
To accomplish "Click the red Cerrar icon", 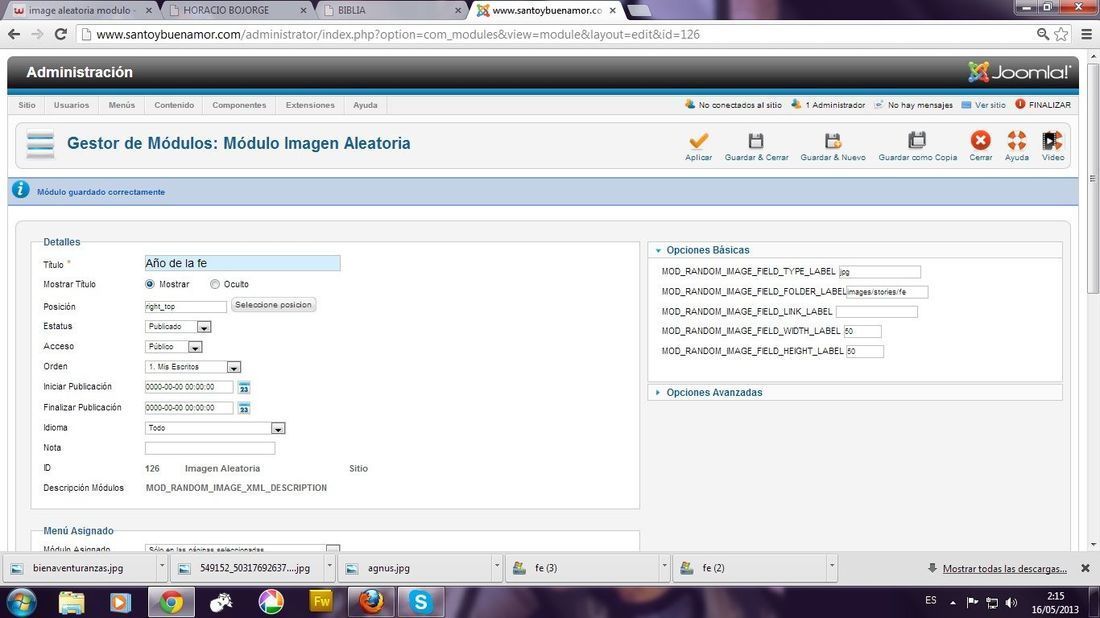I will (x=980, y=140).
